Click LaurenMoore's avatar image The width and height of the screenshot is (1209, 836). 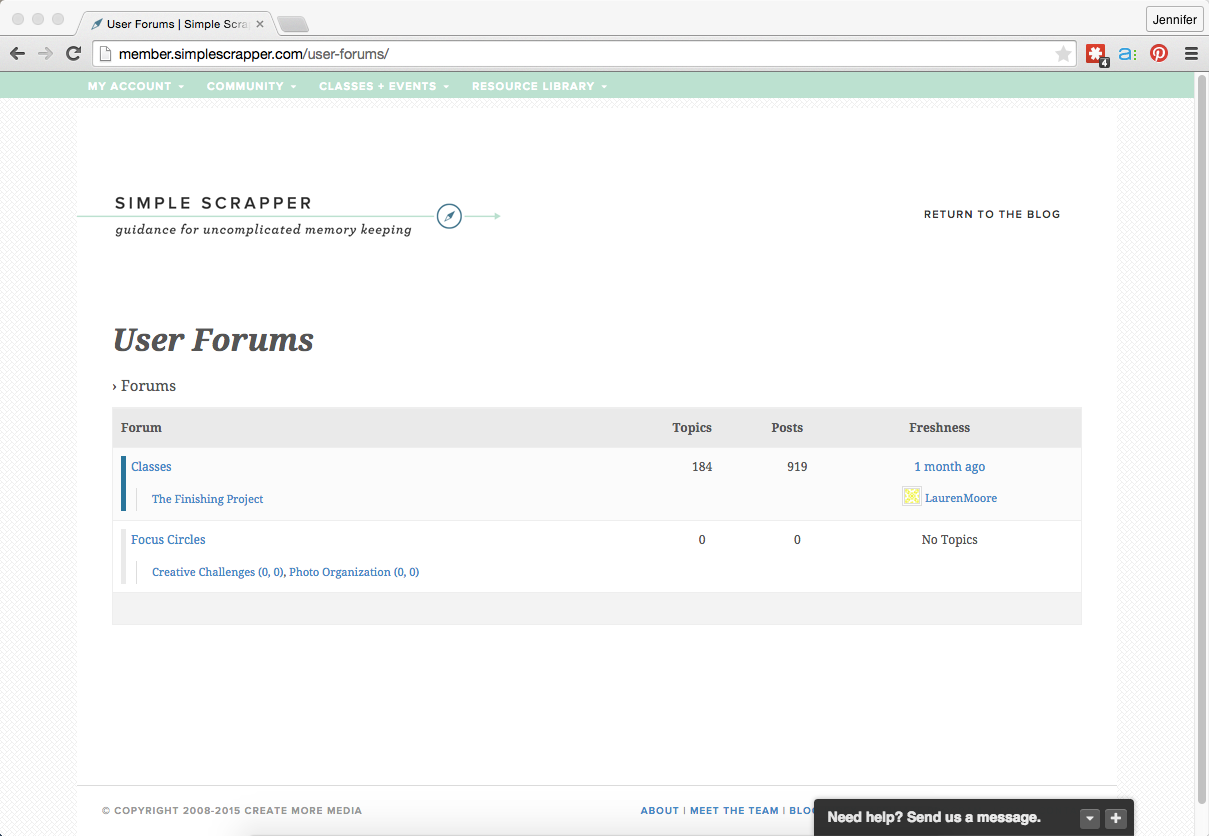[x=911, y=497]
